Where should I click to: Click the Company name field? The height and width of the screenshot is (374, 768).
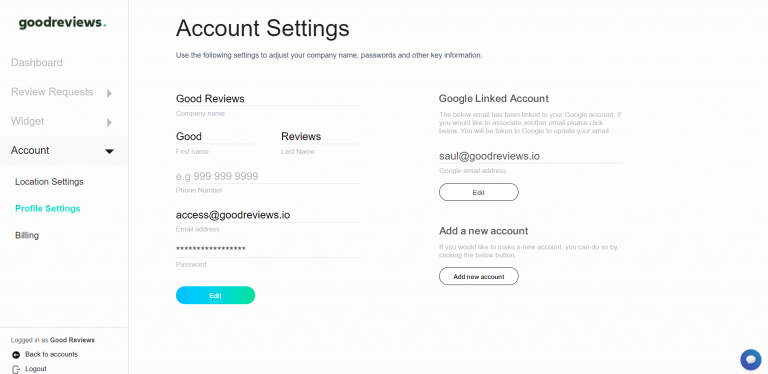click(x=267, y=99)
